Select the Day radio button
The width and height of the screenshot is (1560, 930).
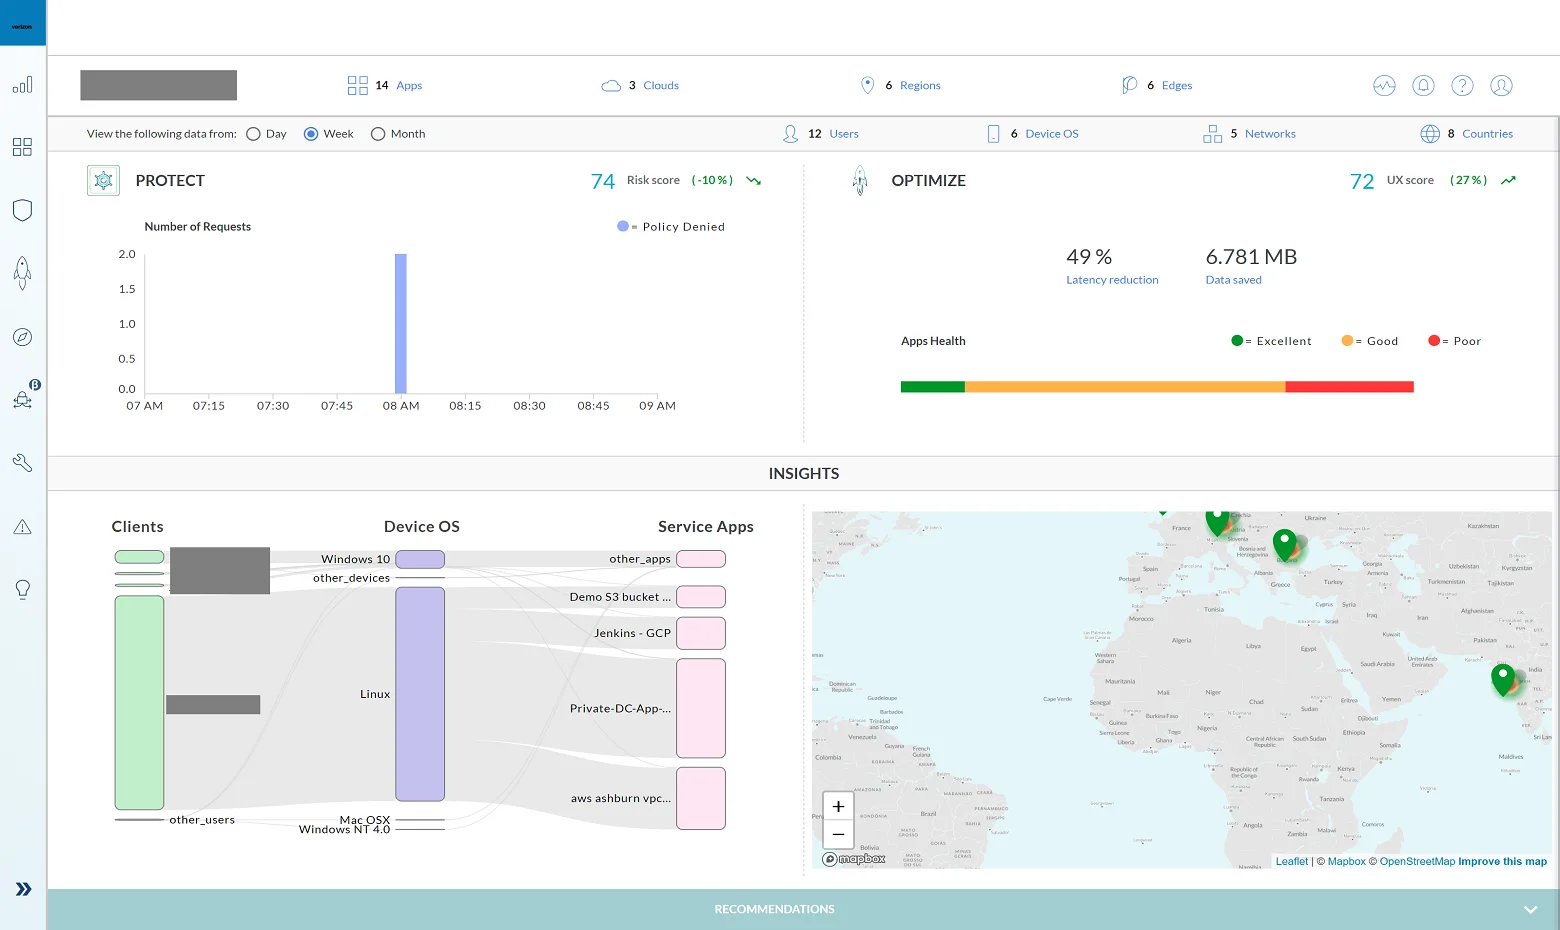click(x=254, y=134)
